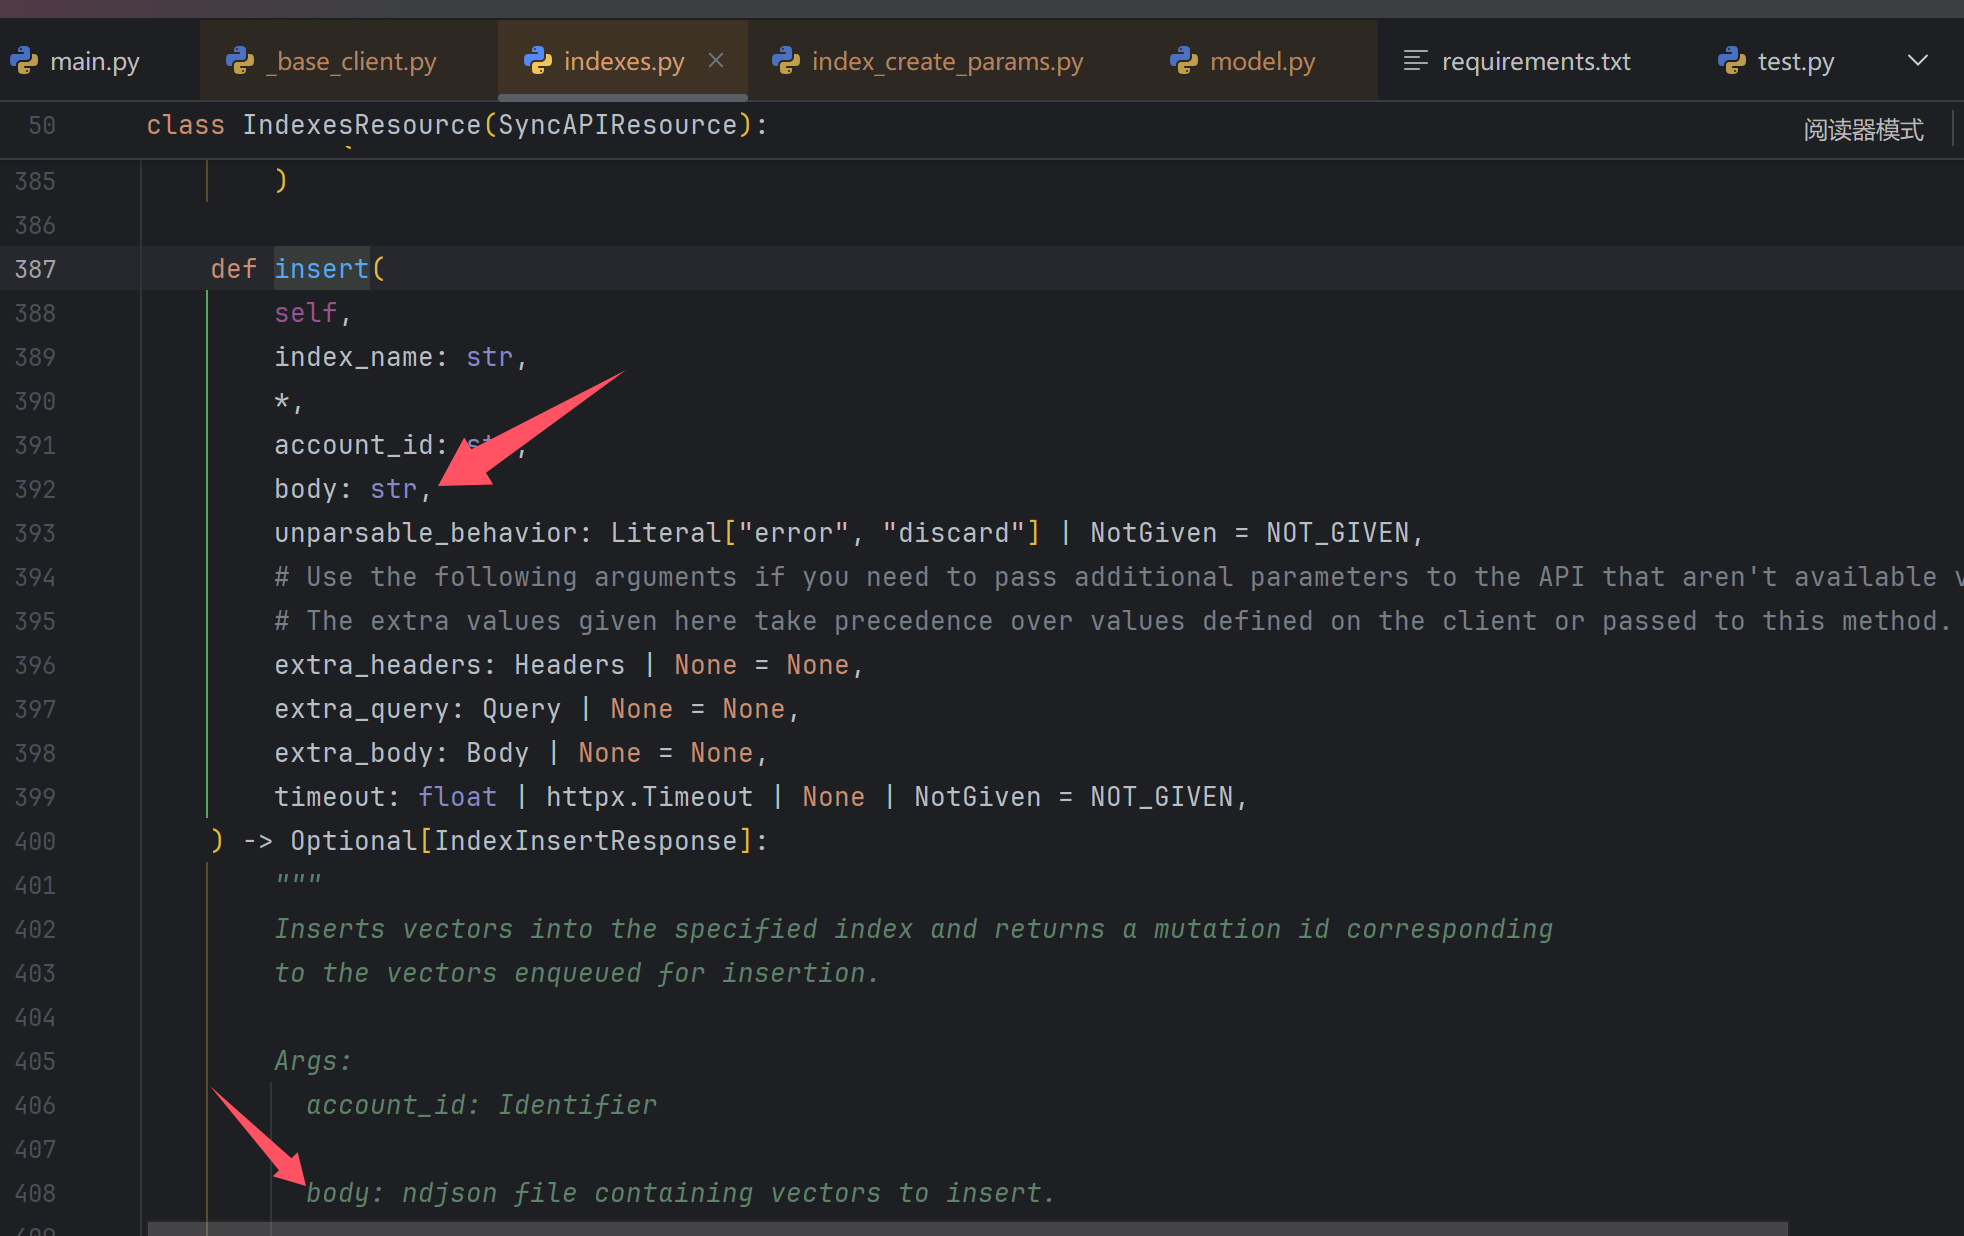Click the Python icon on _base_client.py tab
The image size is (1964, 1236).
(240, 61)
